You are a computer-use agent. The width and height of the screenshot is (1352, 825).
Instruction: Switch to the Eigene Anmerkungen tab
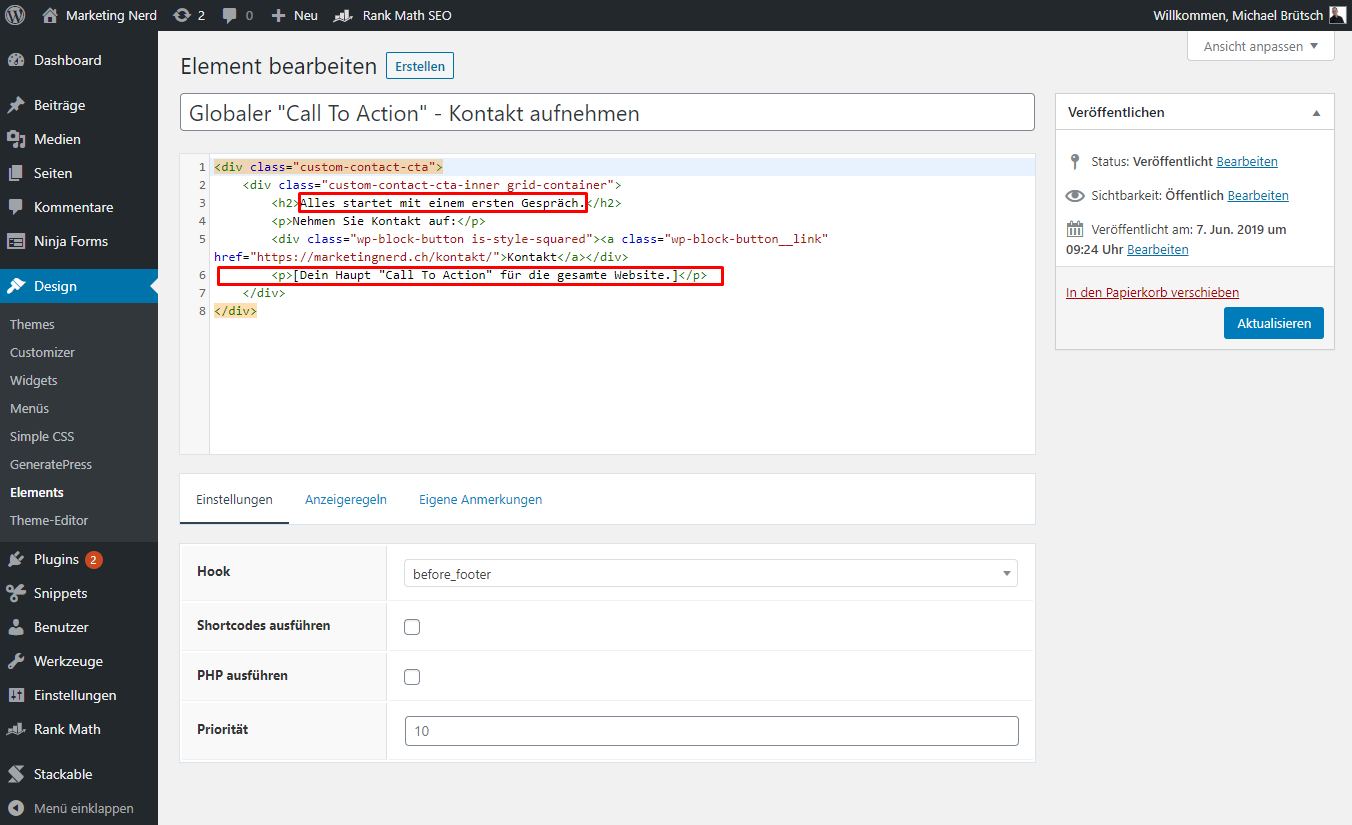(x=481, y=499)
